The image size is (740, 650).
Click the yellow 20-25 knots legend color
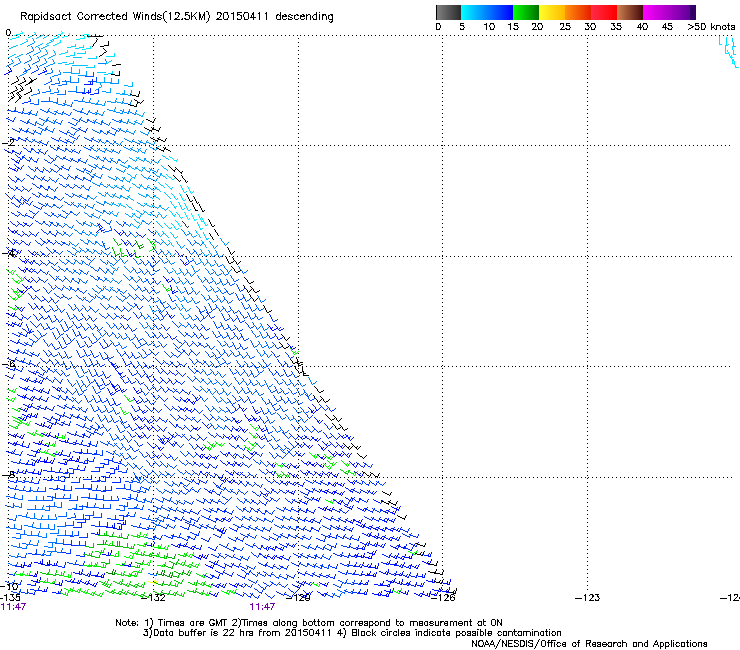[x=552, y=12]
